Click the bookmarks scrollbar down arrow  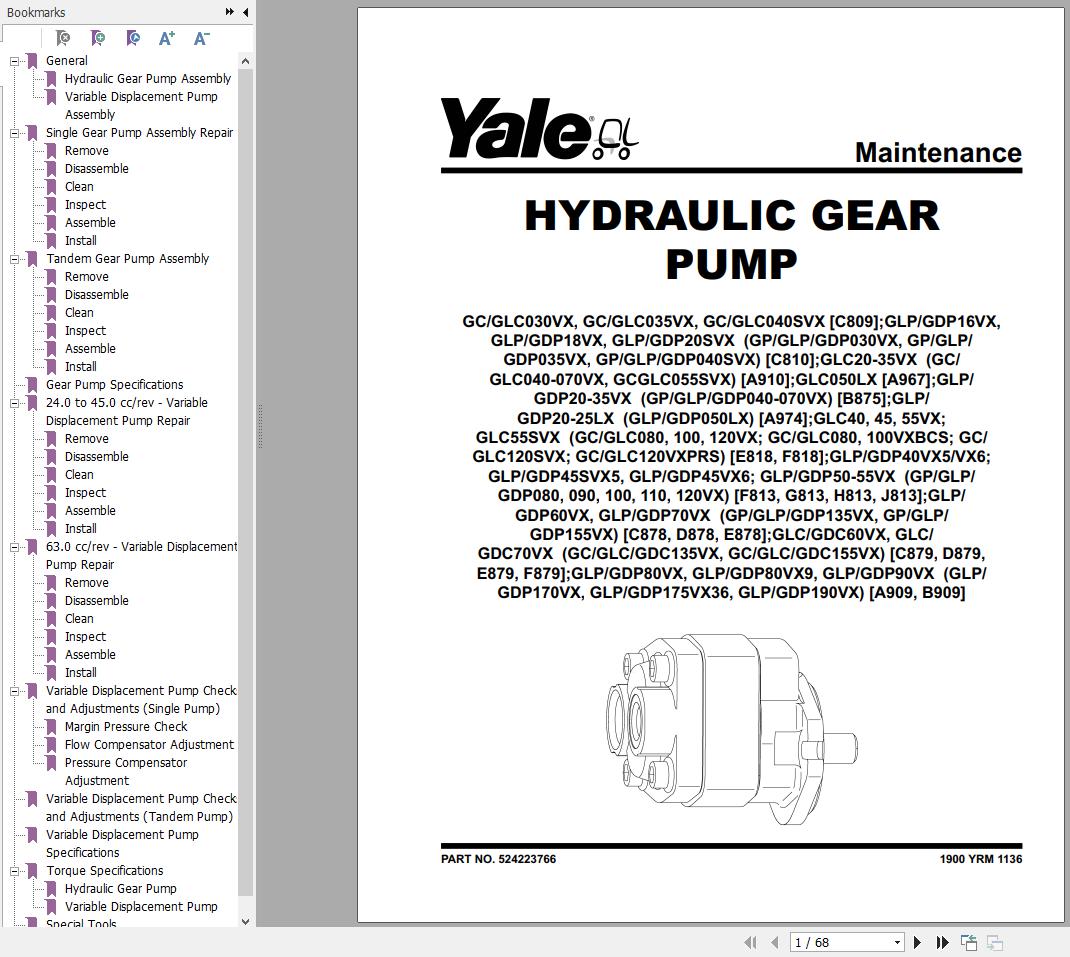(246, 921)
